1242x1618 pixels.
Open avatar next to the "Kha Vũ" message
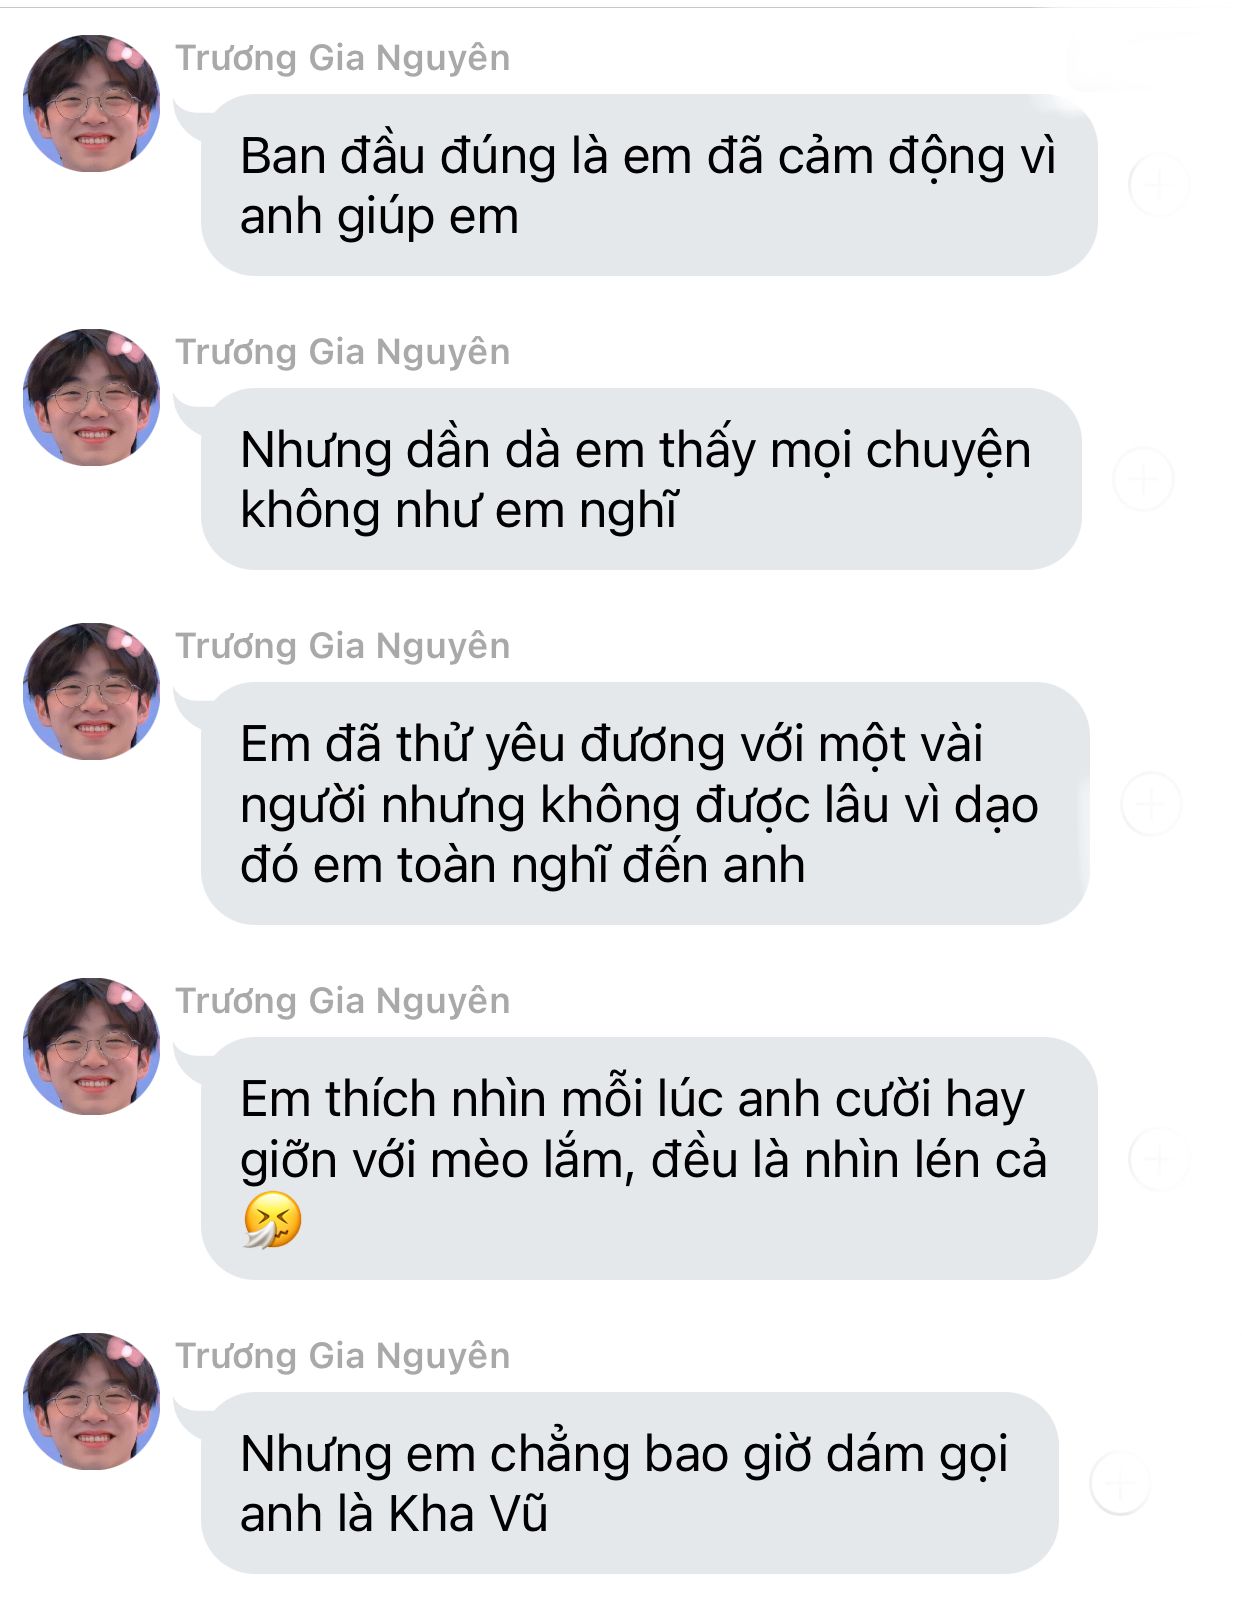(x=92, y=1400)
